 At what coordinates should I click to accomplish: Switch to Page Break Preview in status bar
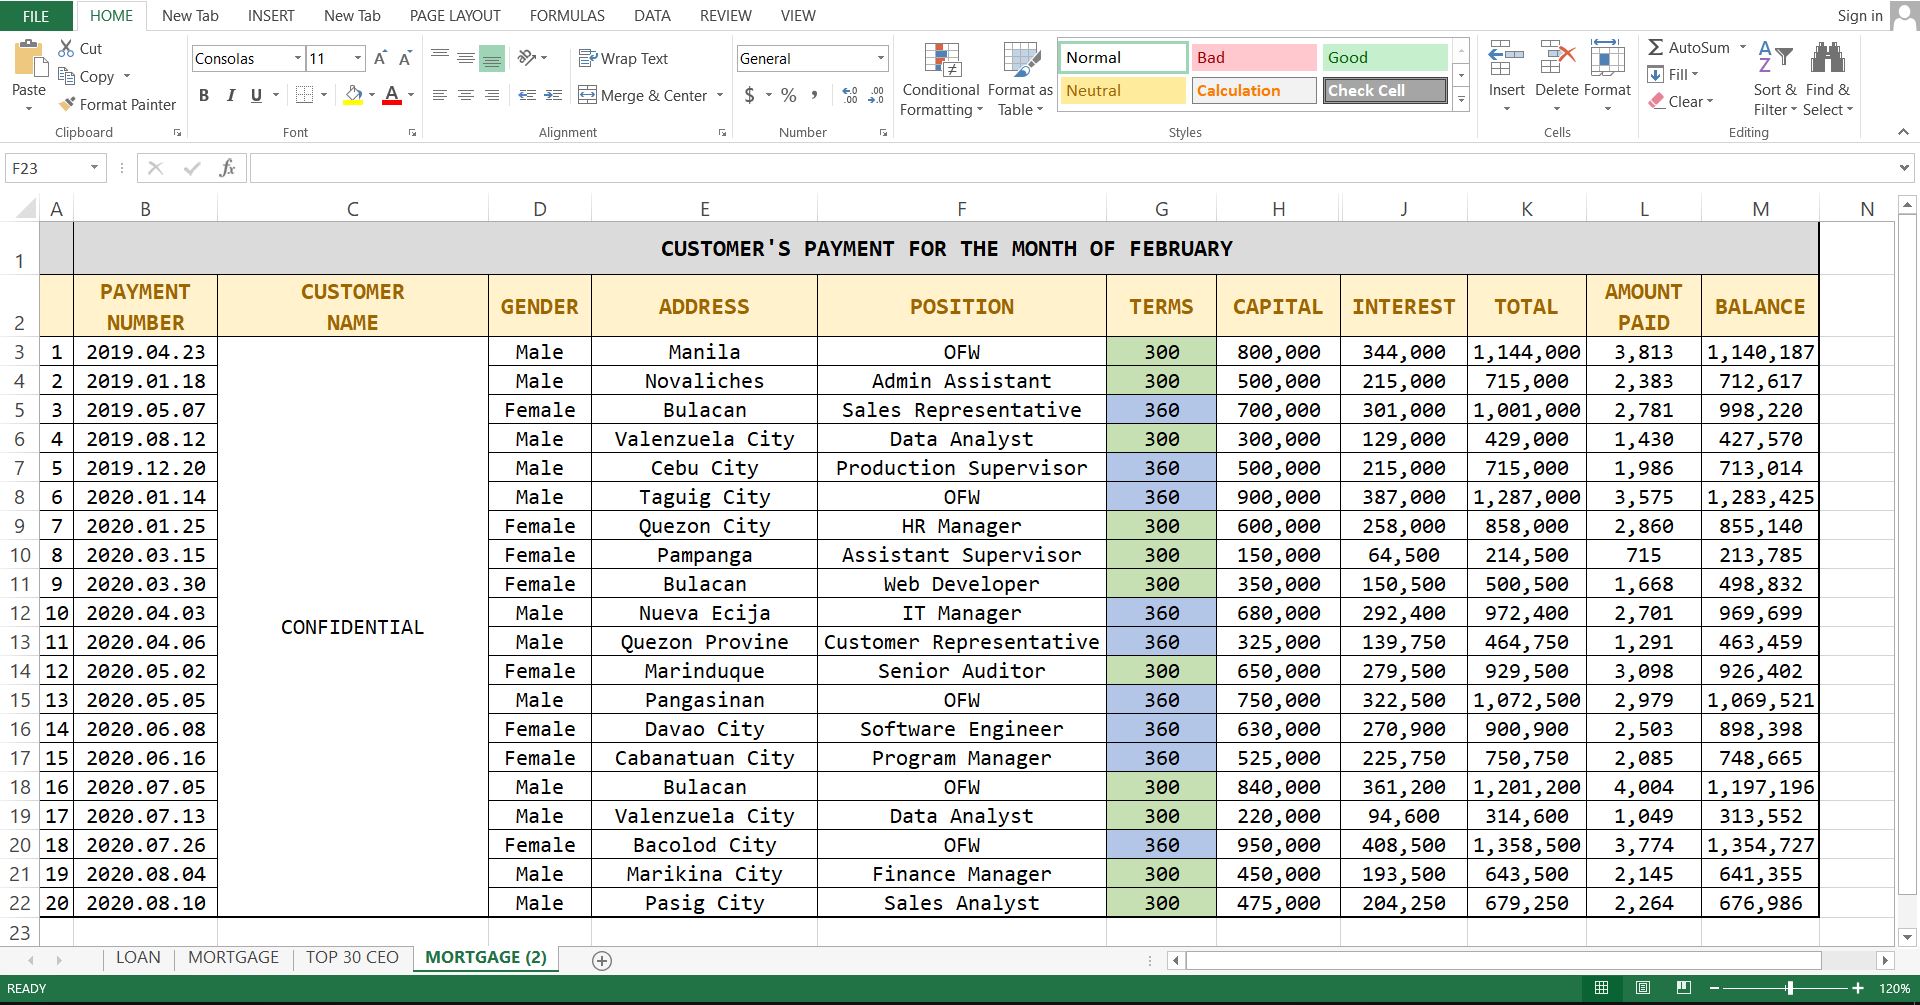coord(1683,988)
